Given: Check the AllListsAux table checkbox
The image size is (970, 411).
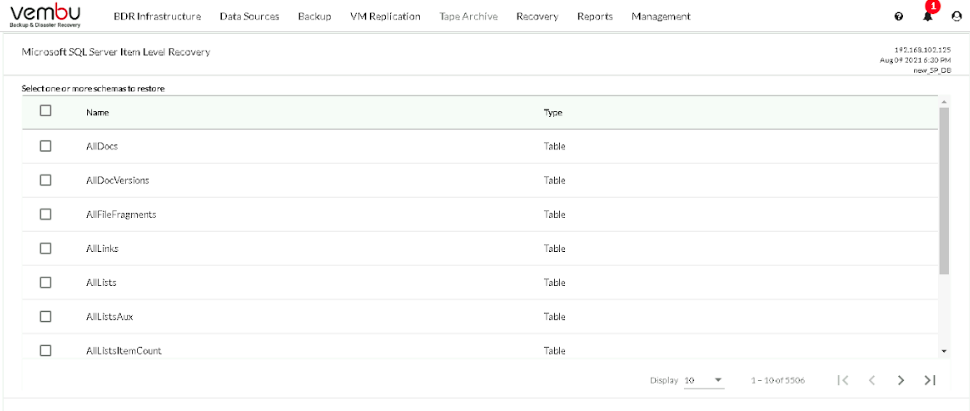Looking at the screenshot, I should point(45,316).
